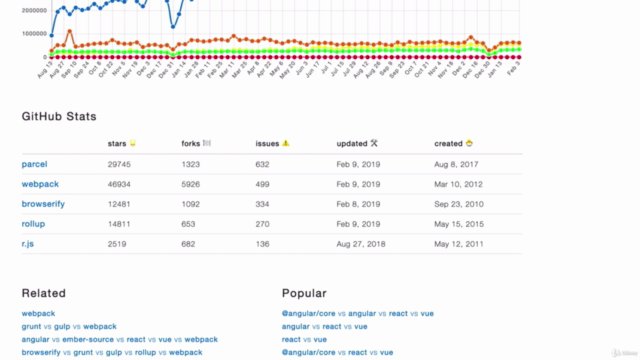Select browserify's created date Sep 23, 2010
The height and width of the screenshot is (360, 640).
[459, 204]
